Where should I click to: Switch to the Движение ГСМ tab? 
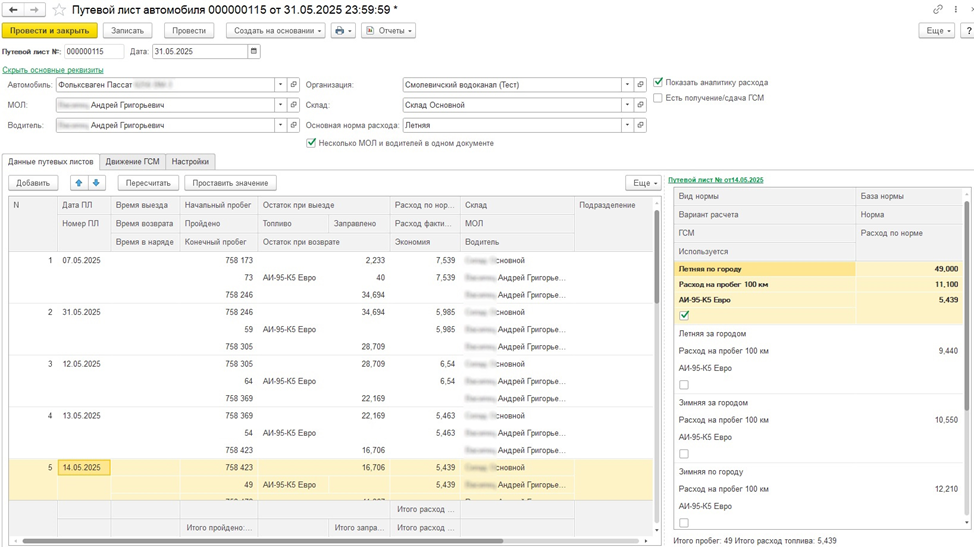tap(132, 161)
